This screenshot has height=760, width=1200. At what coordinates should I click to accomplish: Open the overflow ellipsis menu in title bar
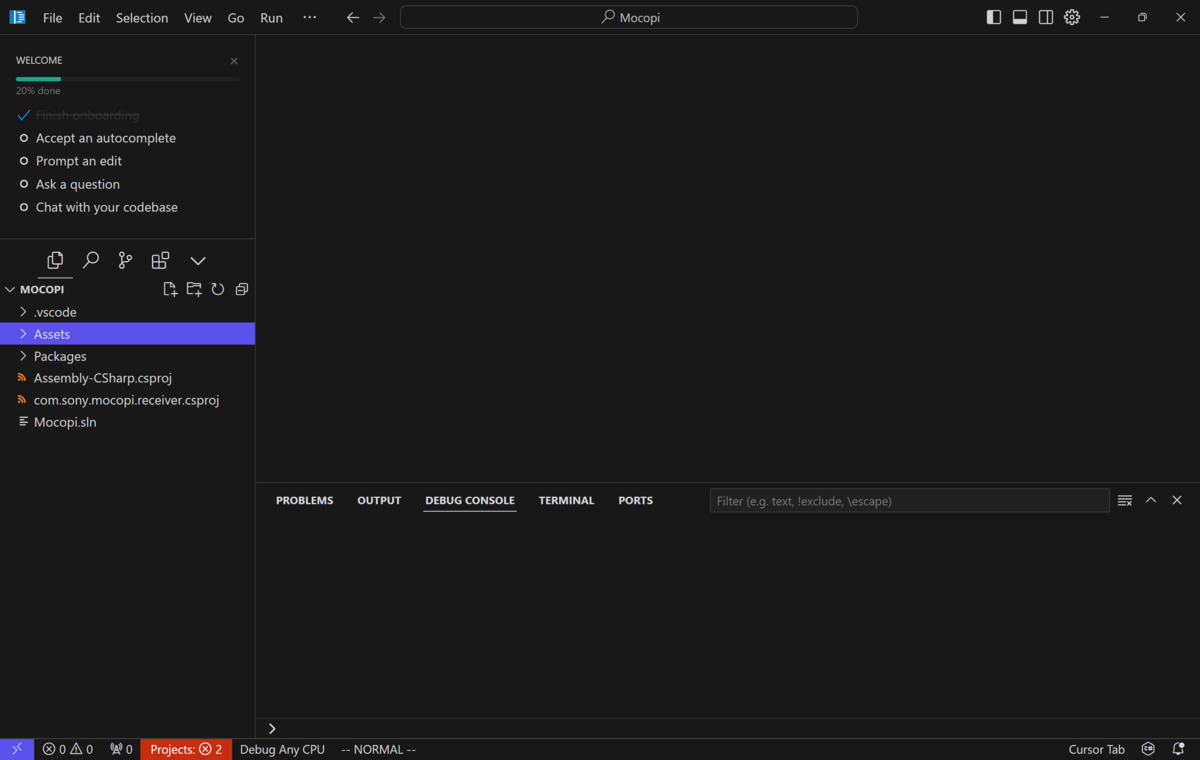310,17
